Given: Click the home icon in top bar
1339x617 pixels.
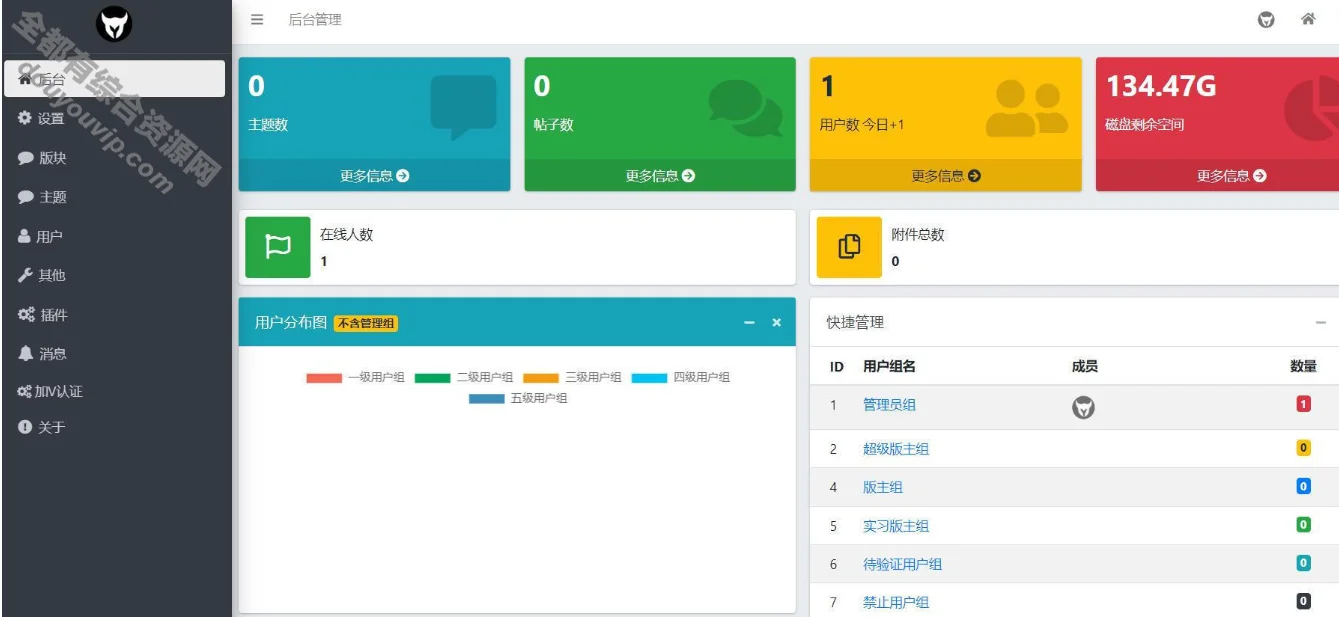Looking at the screenshot, I should [1309, 18].
